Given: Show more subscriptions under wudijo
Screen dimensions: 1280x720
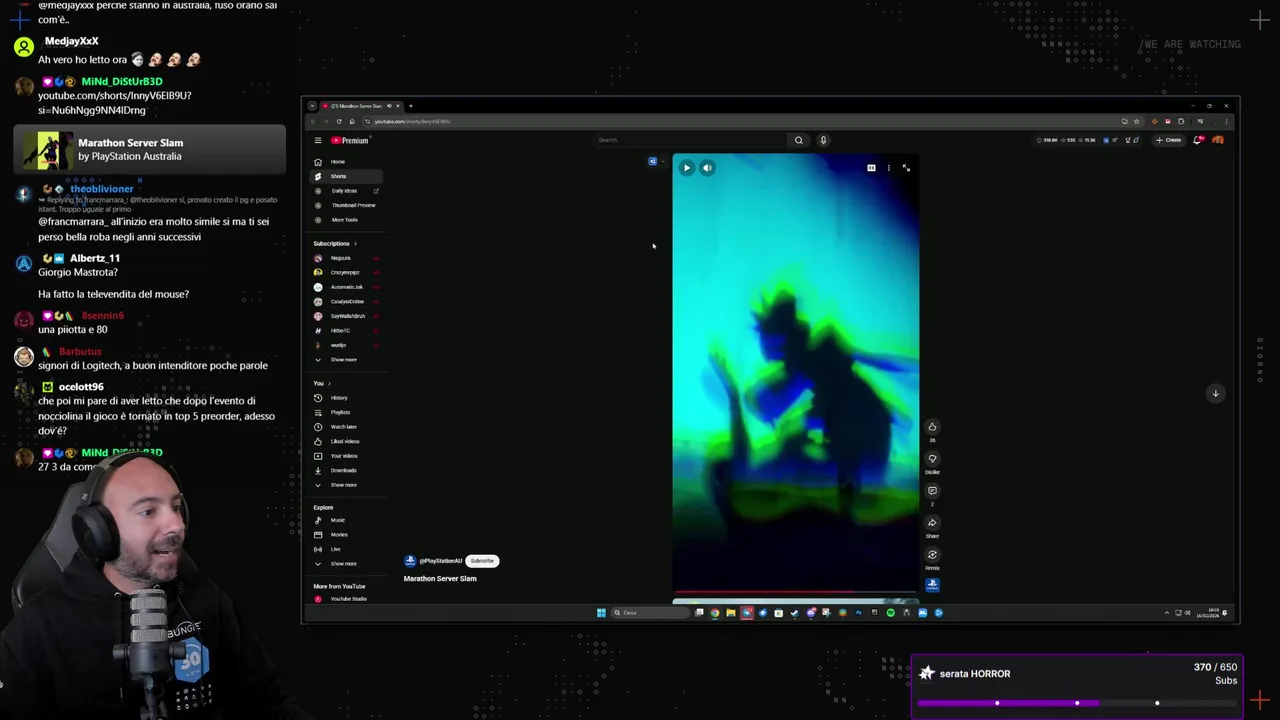Looking at the screenshot, I should [x=345, y=360].
